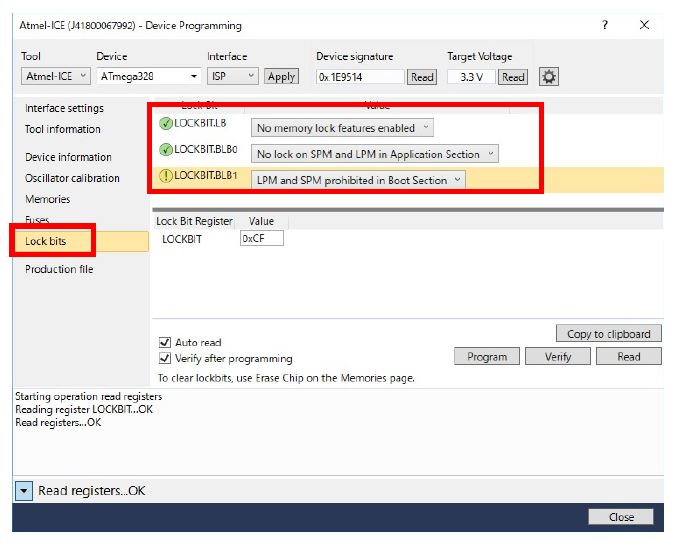Click the help question mark icon
The width and height of the screenshot is (683, 552).
(605, 25)
